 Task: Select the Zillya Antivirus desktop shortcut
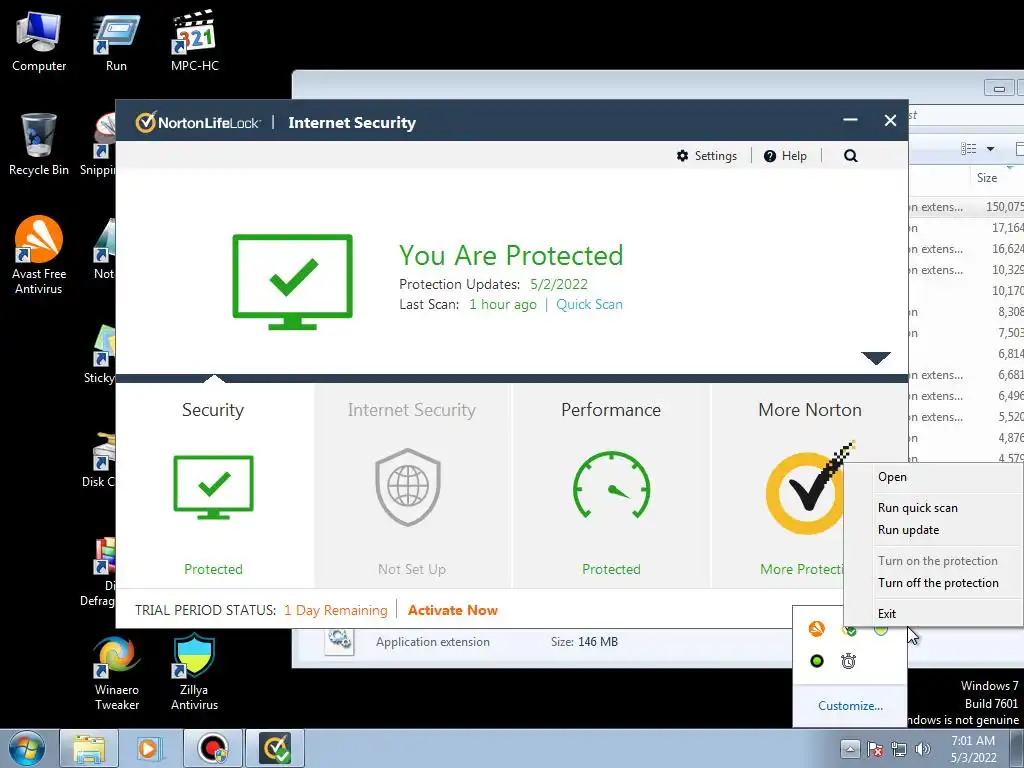[195, 673]
